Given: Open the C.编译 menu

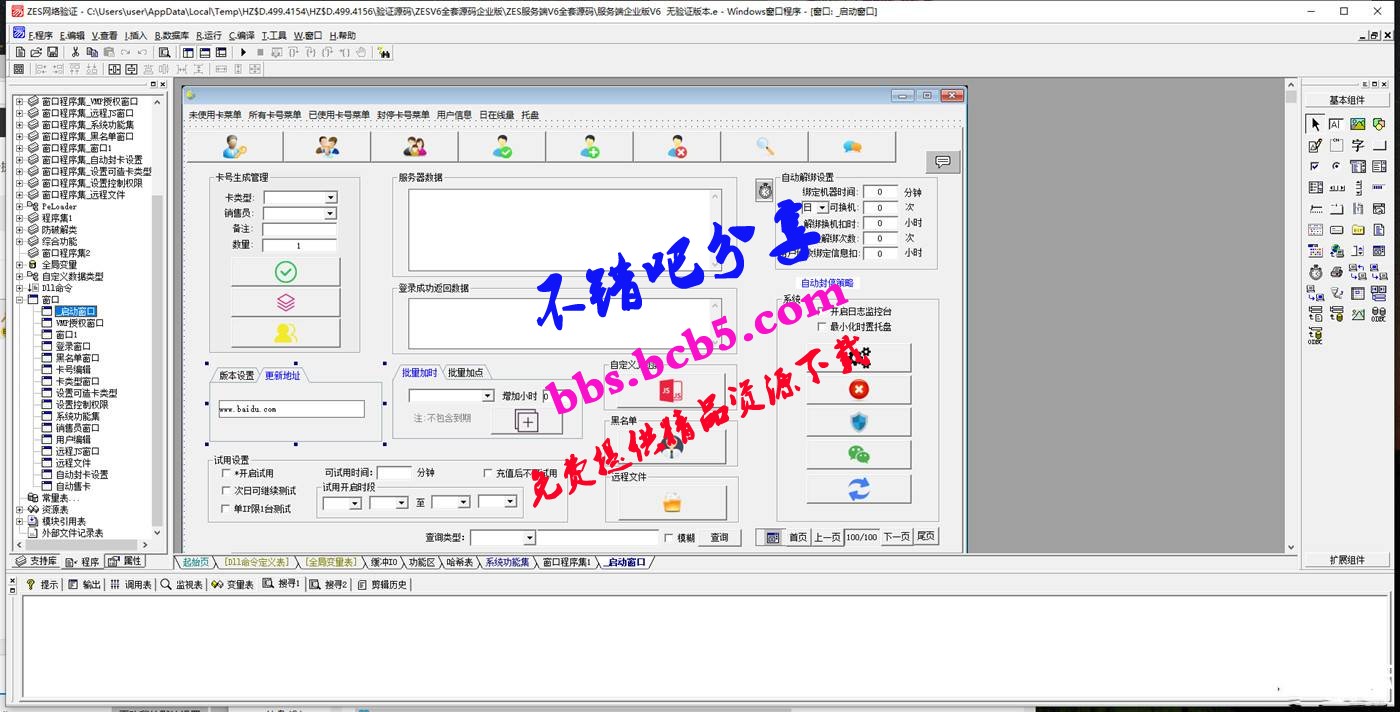Looking at the screenshot, I should pyautogui.click(x=242, y=35).
